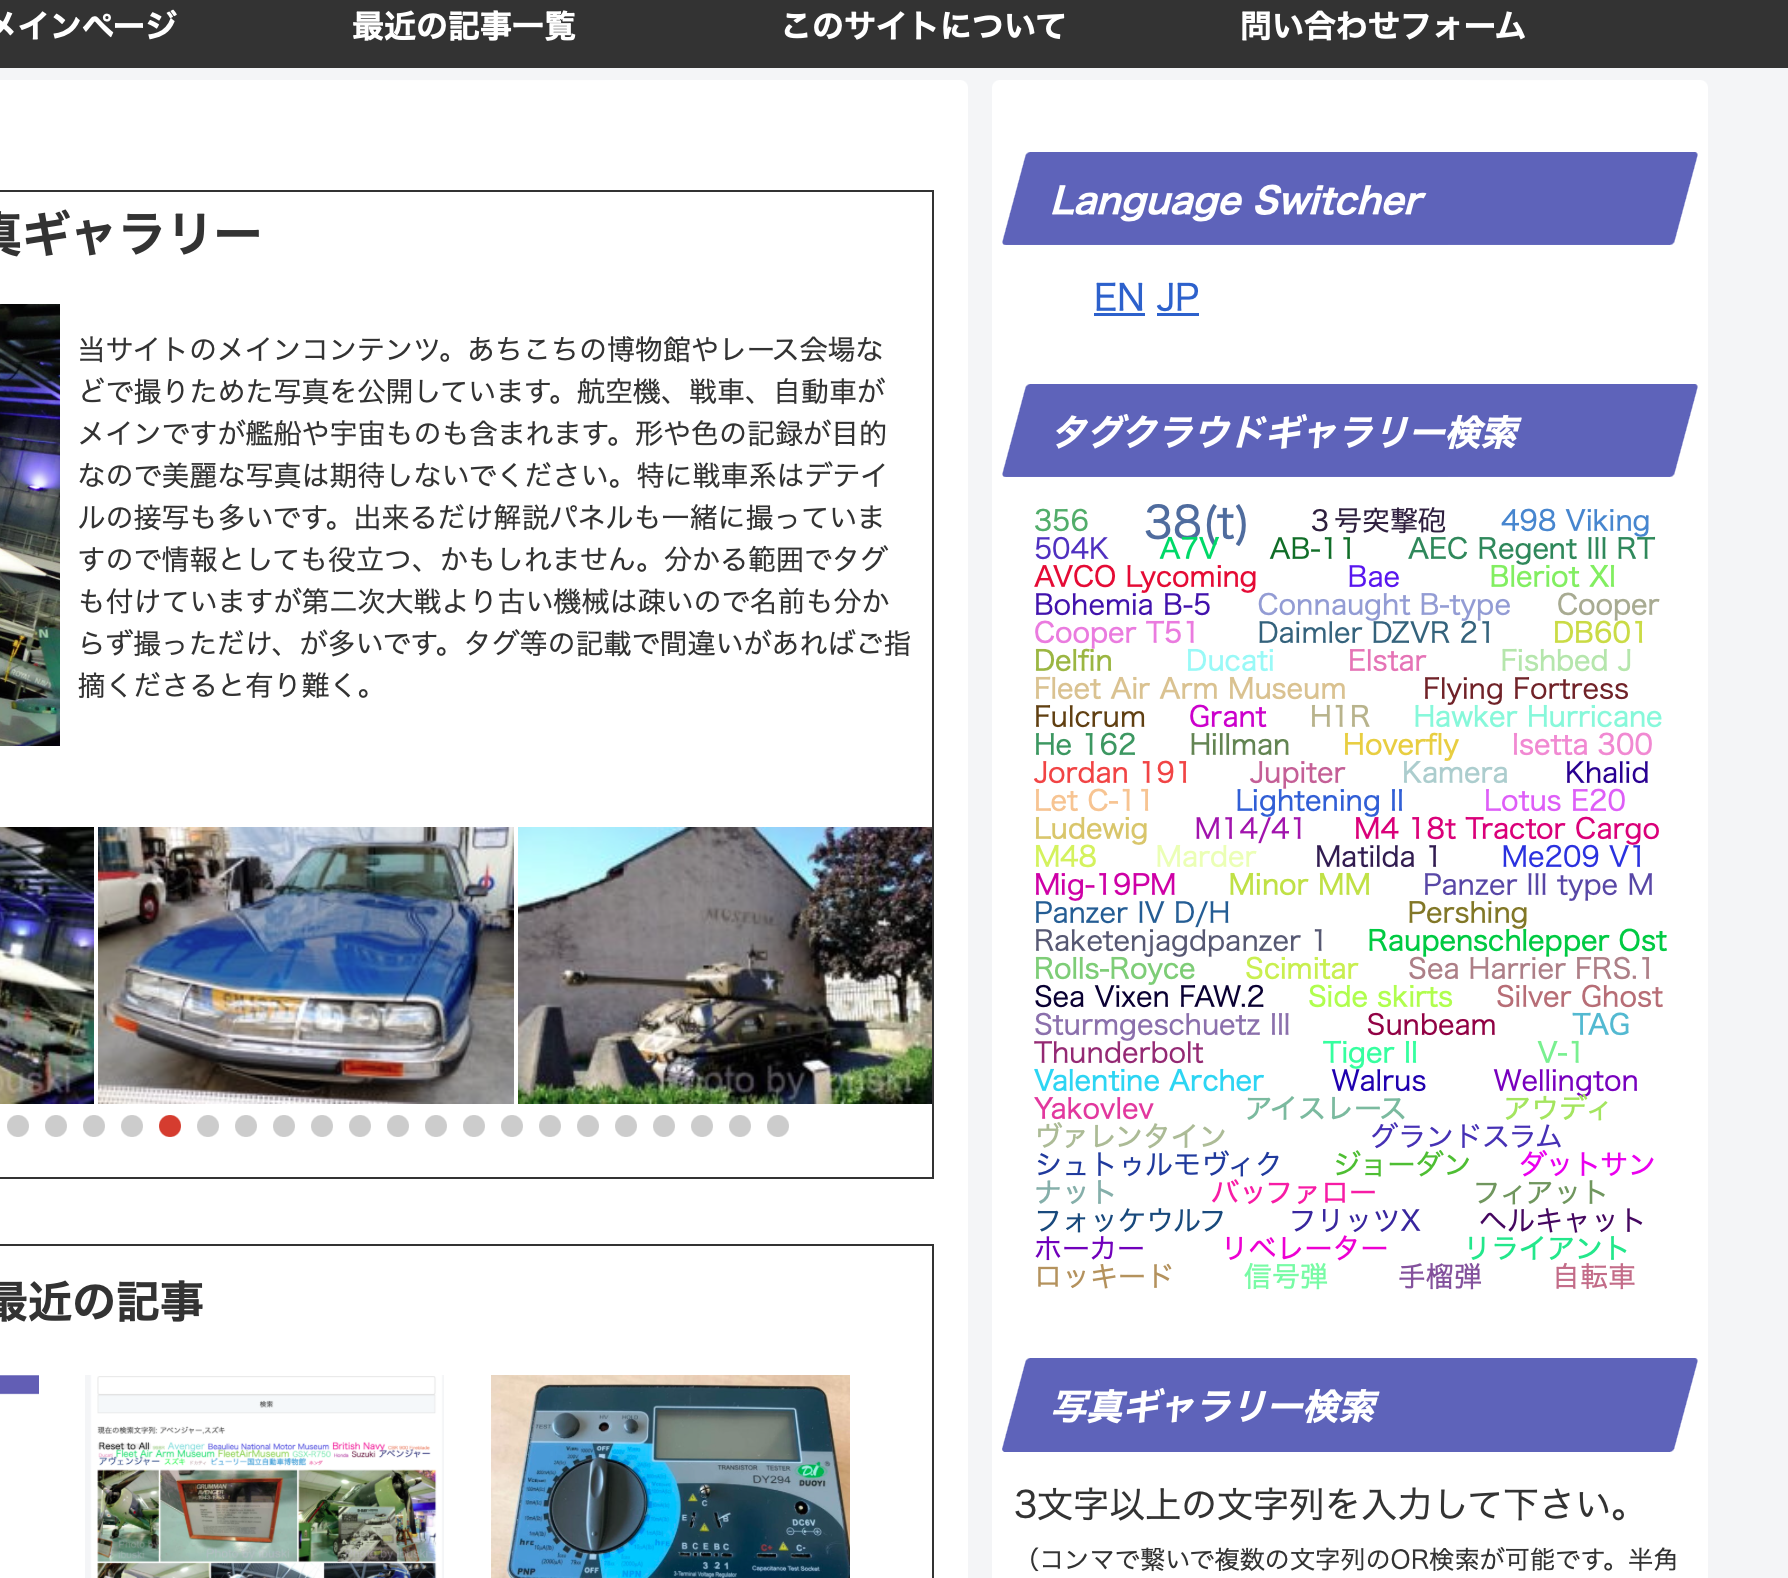Screen dimensions: 1788x1578
Task: Open the Matilda 1 tag
Action: [x=1377, y=857]
